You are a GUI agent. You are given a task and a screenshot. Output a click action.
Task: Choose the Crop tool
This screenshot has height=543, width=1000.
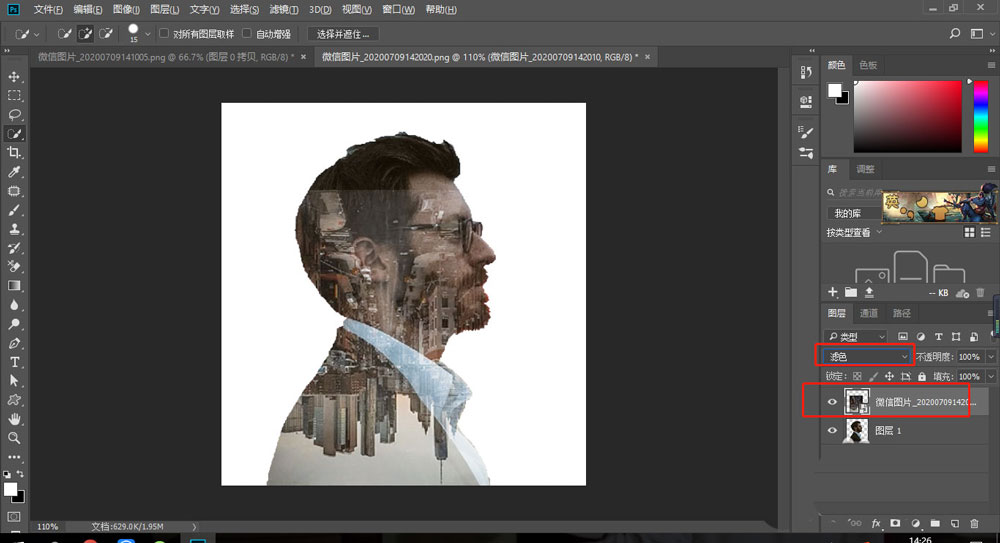[14, 152]
